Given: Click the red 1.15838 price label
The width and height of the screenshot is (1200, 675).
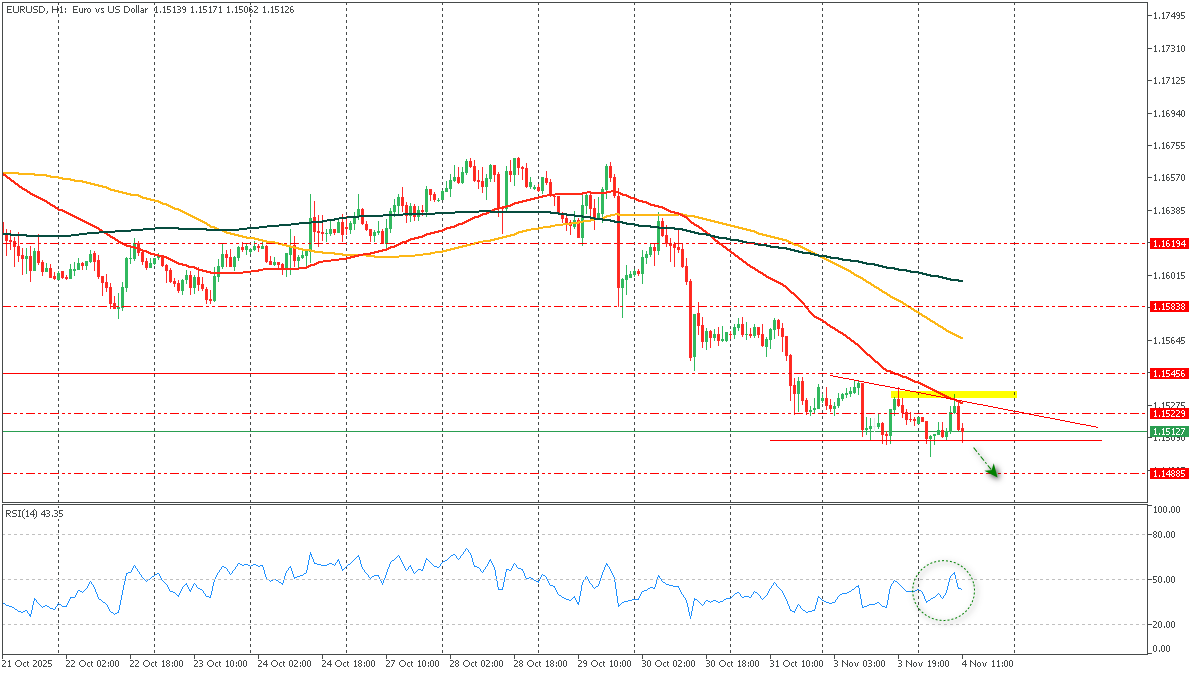Looking at the screenshot, I should click(x=1168, y=307).
